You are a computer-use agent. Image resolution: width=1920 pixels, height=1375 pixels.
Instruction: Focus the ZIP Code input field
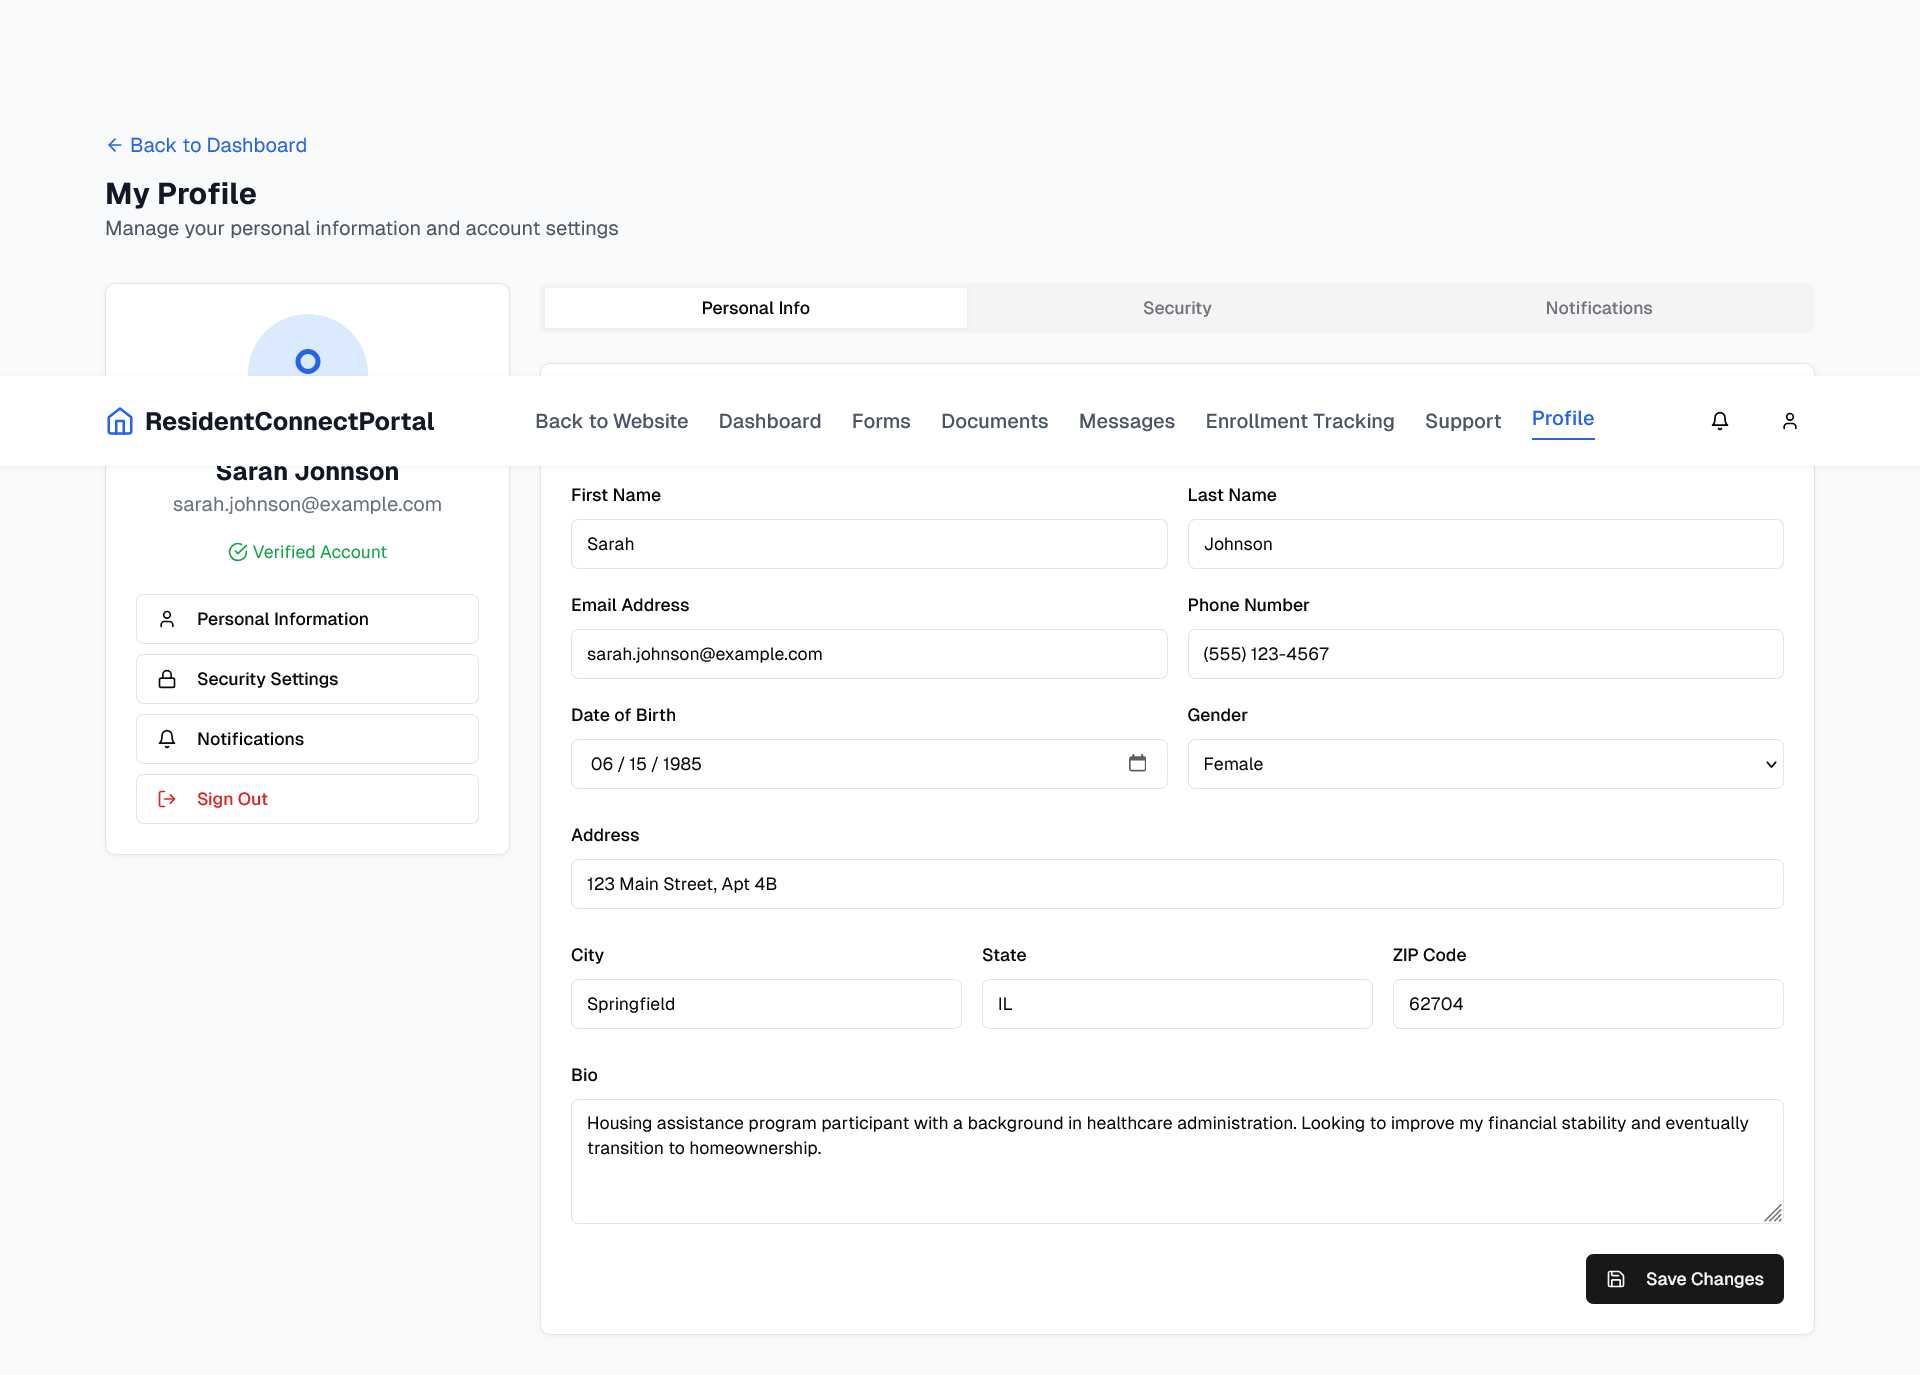tap(1587, 1004)
